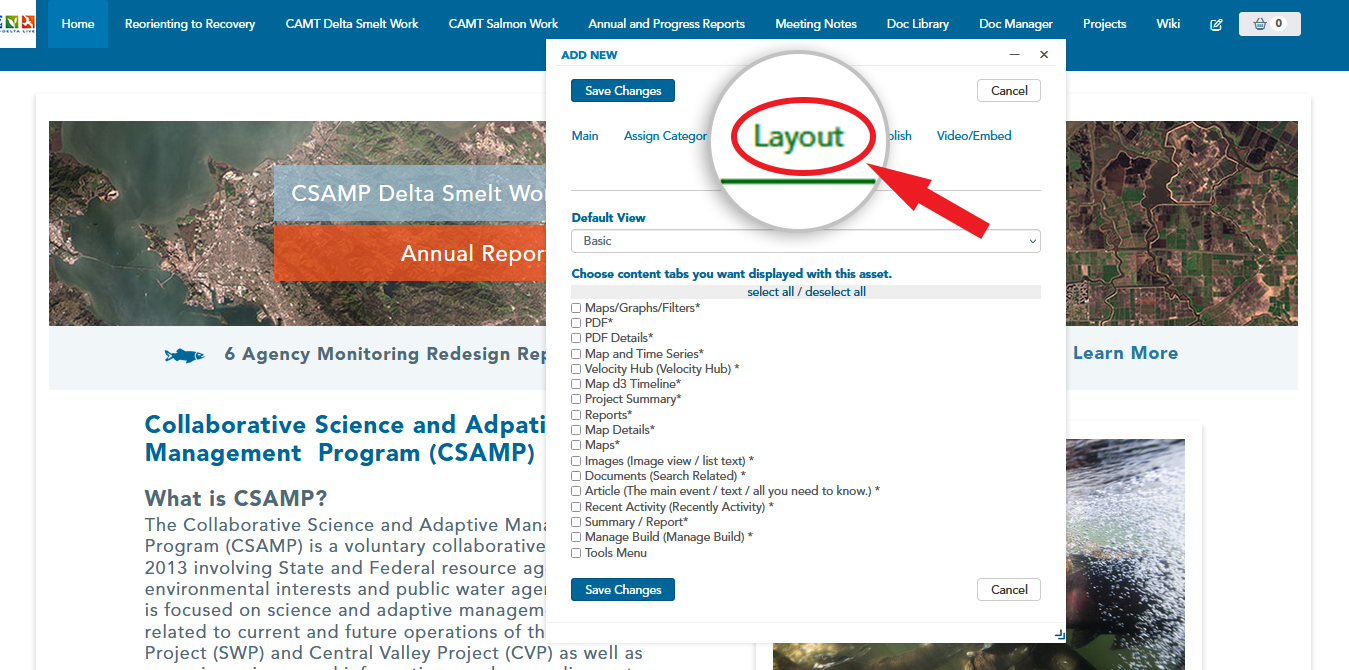Click the "Default View" label
Viewport: 1349px width, 670px height.
point(608,217)
